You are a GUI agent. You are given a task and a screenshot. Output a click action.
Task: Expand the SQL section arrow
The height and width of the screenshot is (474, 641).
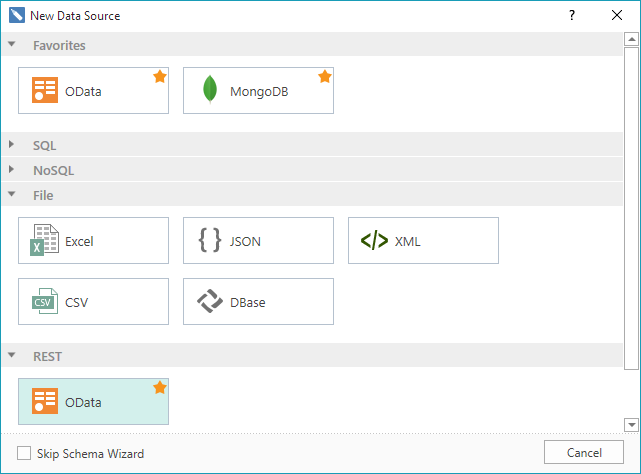click(11, 144)
